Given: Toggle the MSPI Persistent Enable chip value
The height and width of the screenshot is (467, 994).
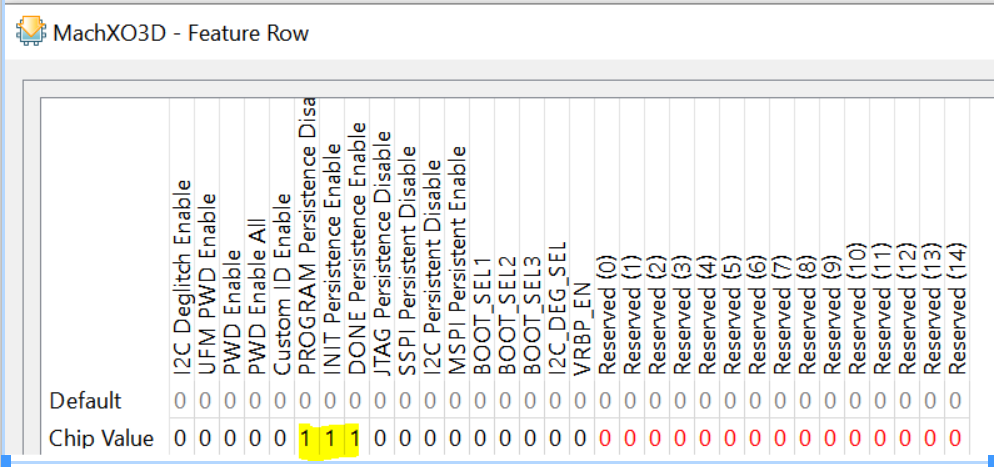Looking at the screenshot, I should click(455, 438).
